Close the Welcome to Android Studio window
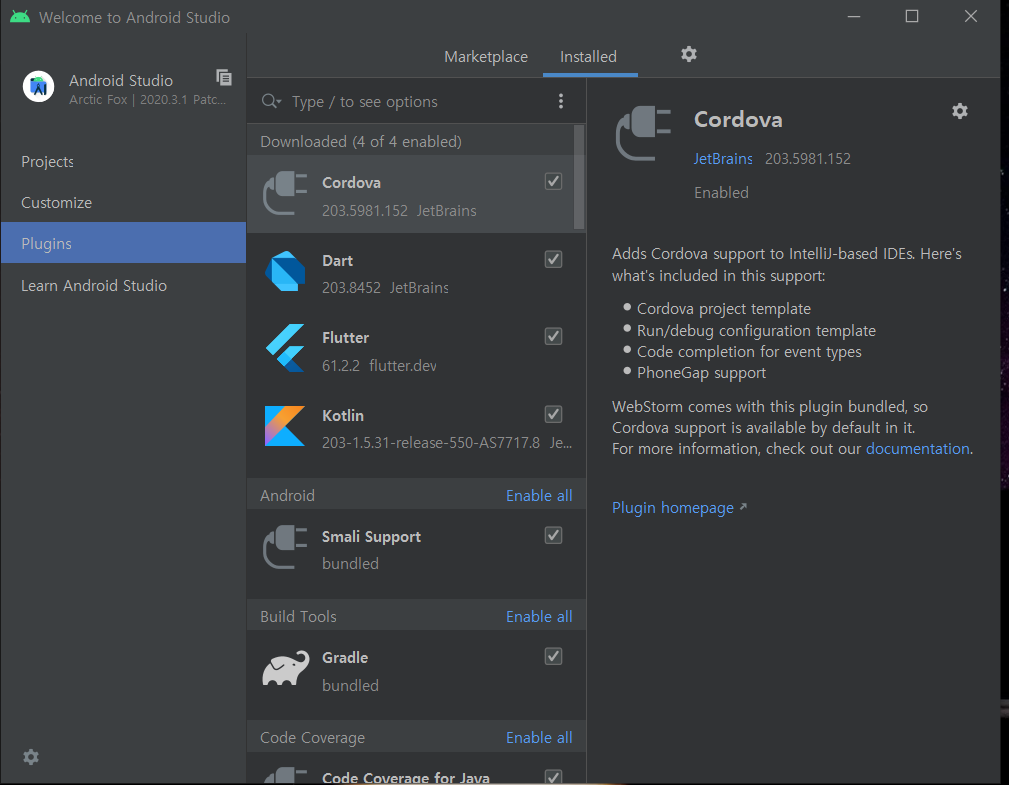 (970, 16)
